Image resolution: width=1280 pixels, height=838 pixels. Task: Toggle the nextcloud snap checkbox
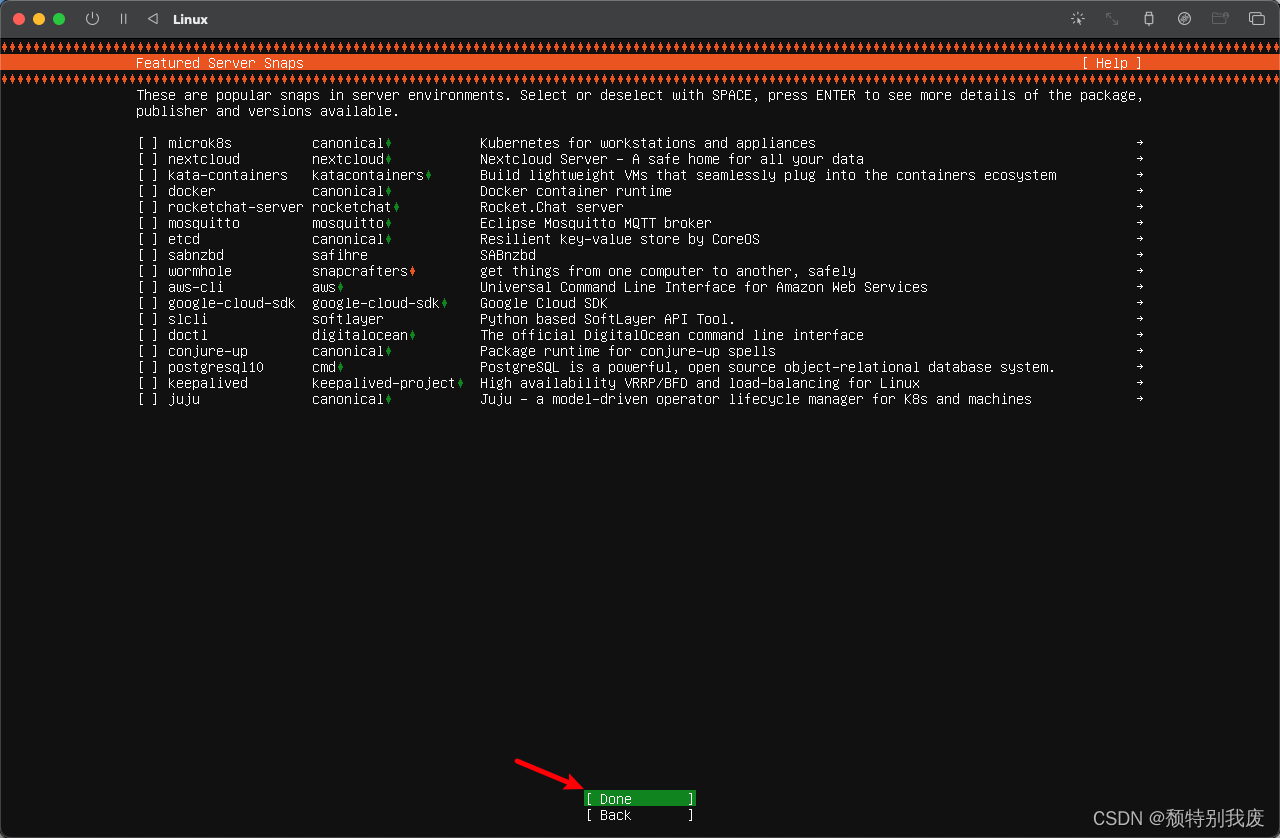148,159
